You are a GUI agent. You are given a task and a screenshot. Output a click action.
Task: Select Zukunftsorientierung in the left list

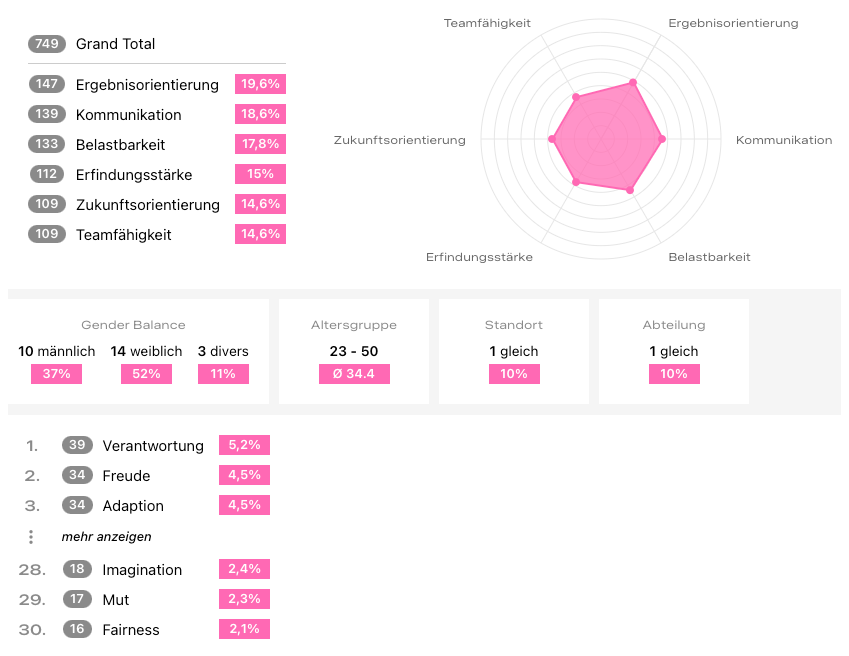pyautogui.click(x=147, y=205)
